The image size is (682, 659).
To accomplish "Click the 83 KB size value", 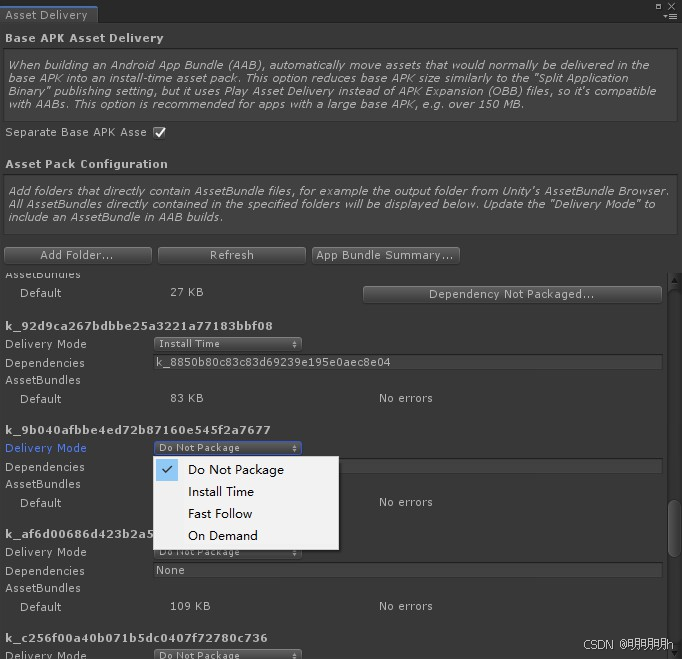I will click(187, 398).
